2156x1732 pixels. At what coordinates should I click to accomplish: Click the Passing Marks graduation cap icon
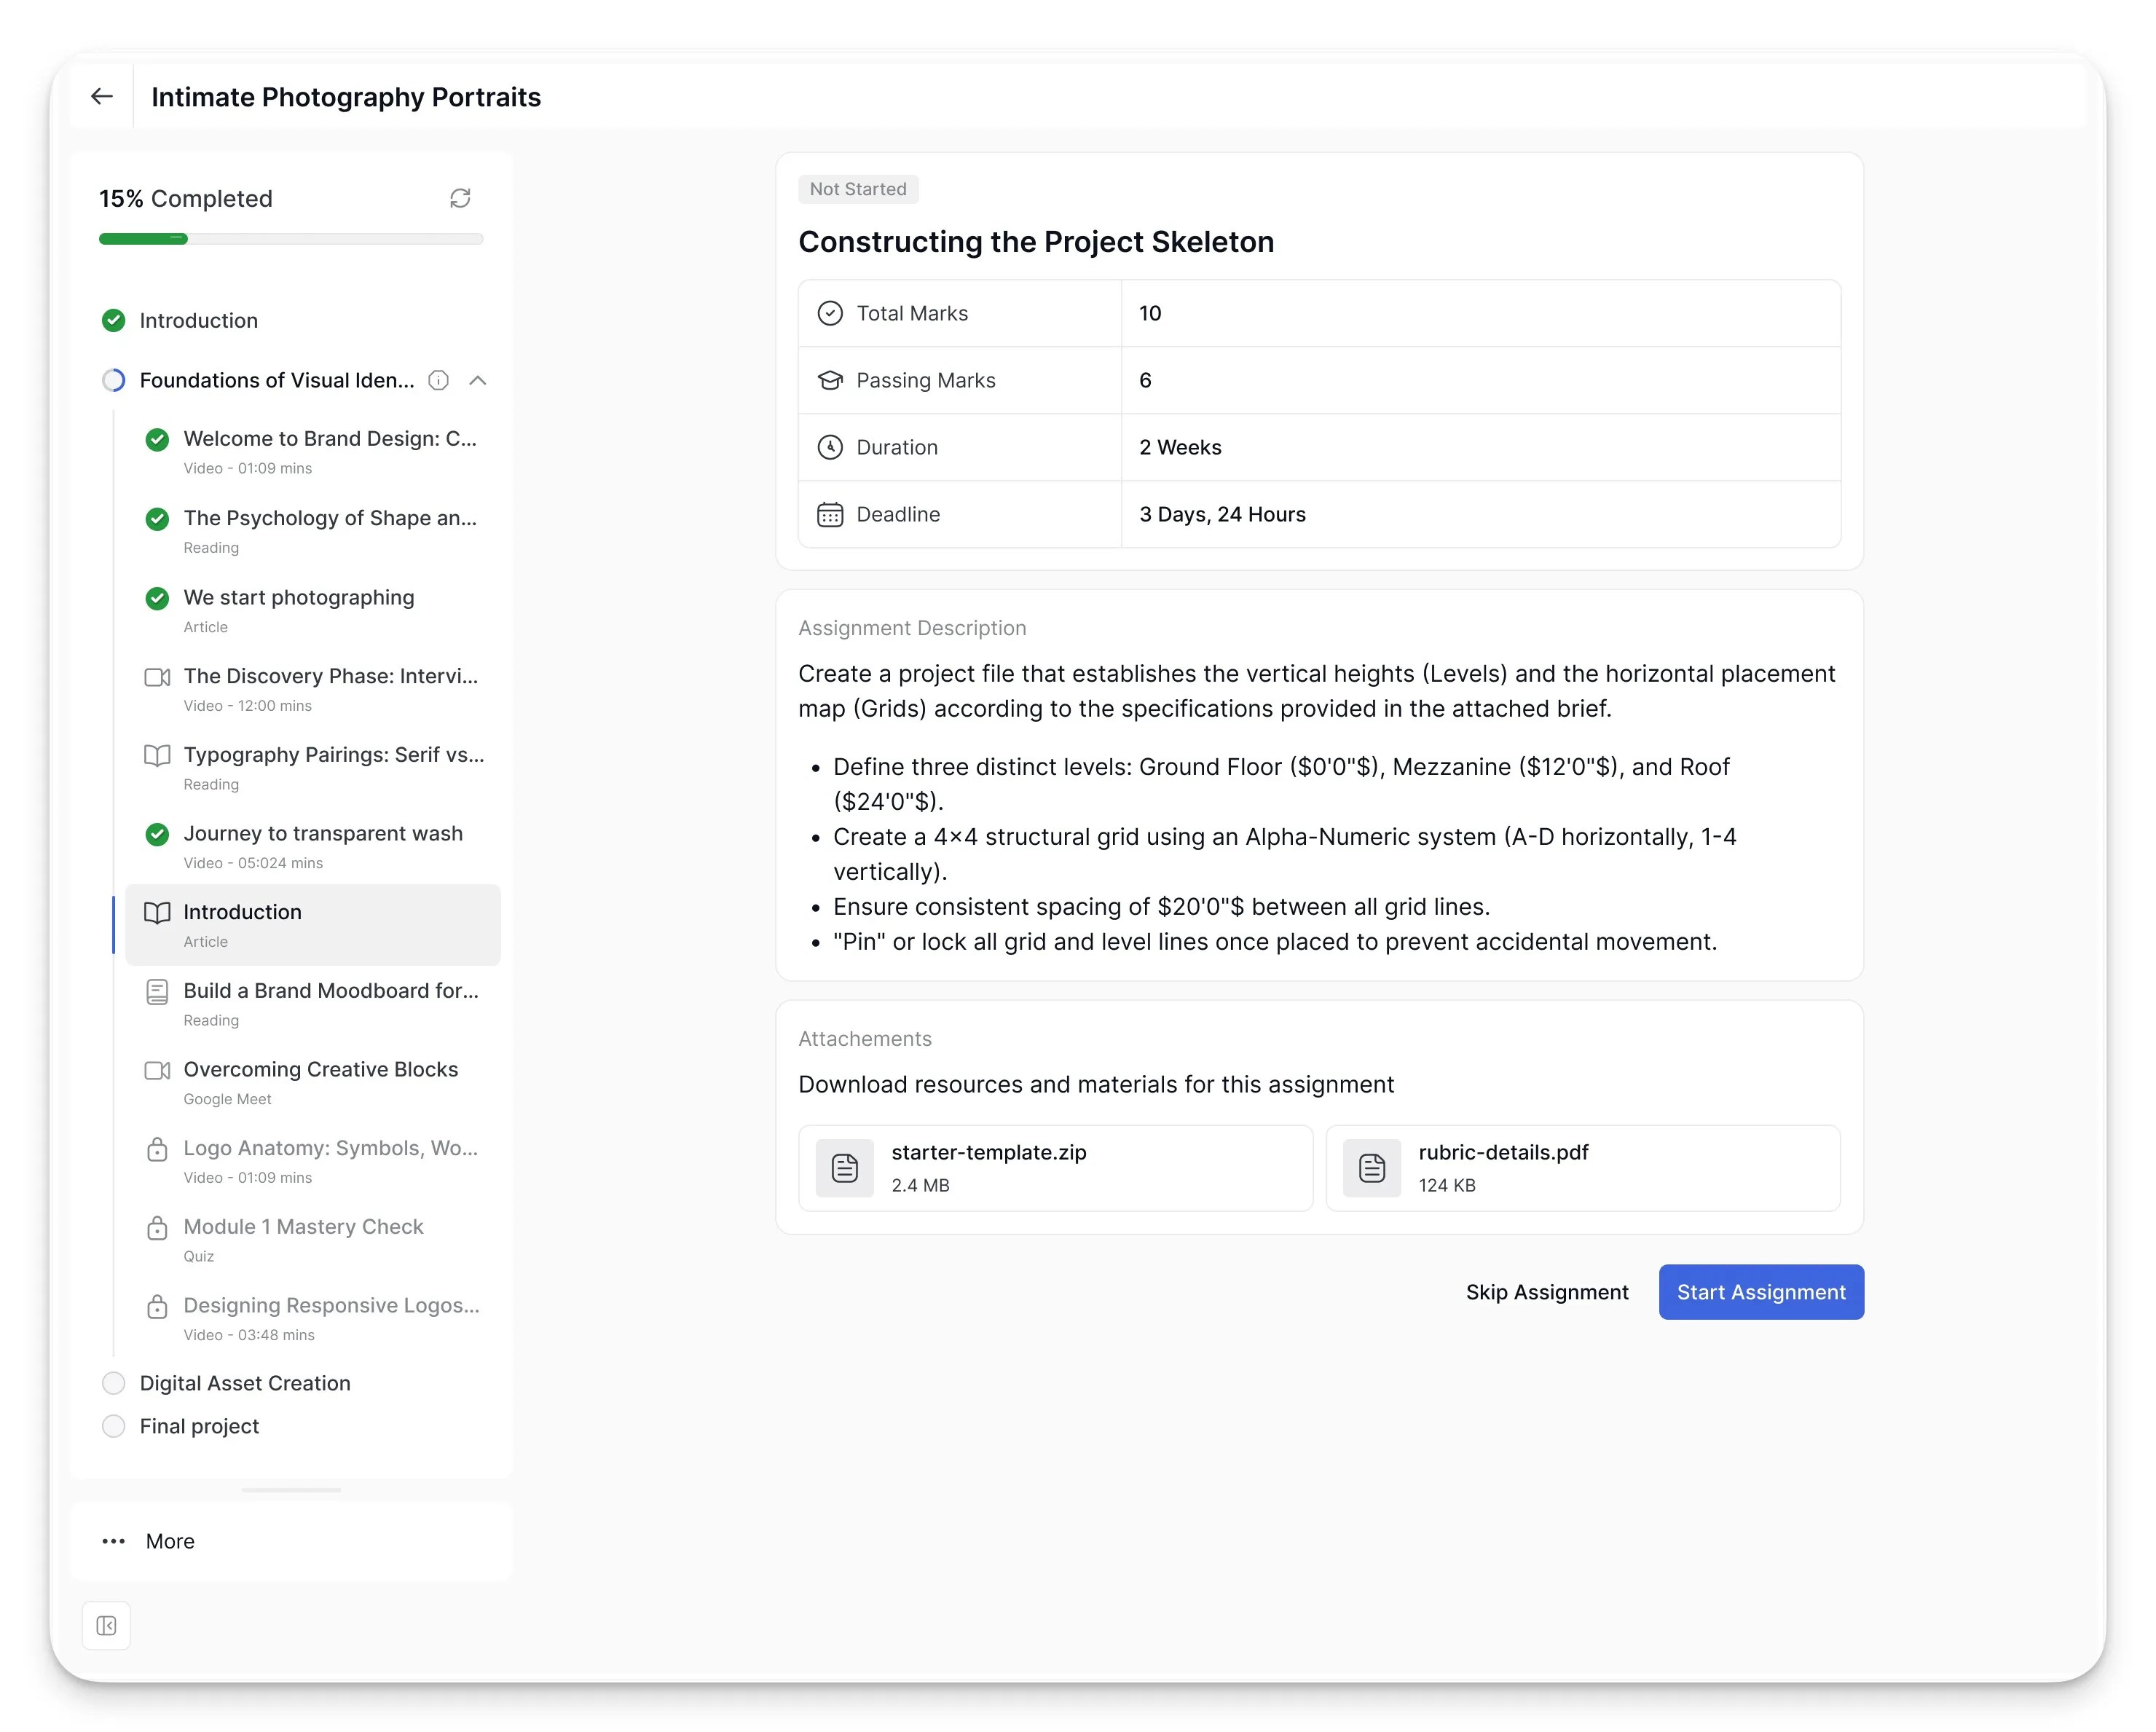click(830, 380)
